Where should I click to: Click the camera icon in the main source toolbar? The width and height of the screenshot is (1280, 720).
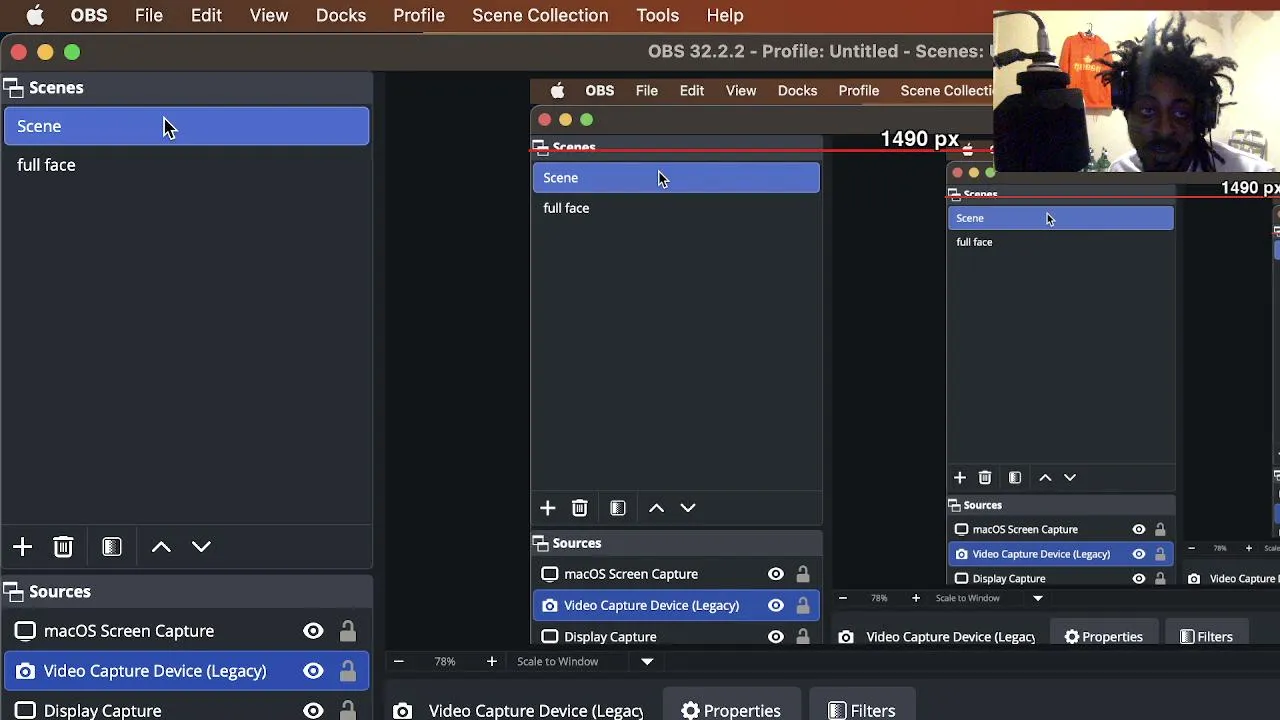click(x=402, y=711)
